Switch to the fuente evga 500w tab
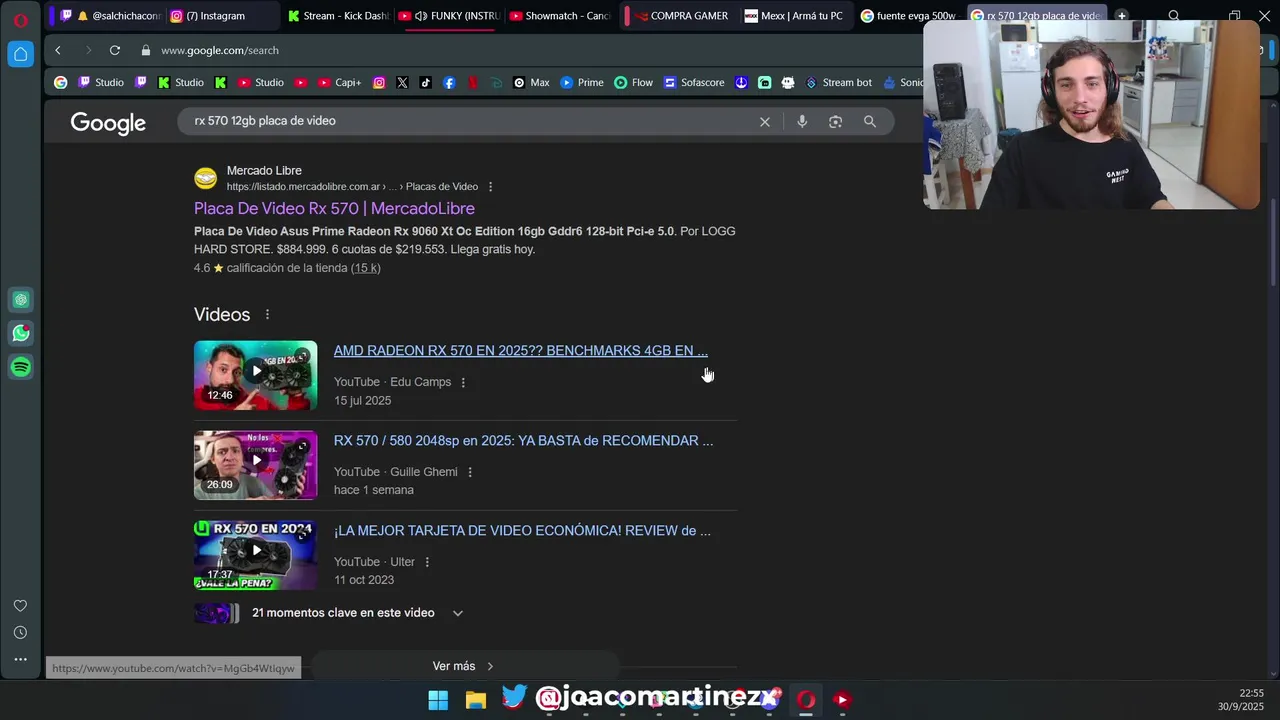1280x720 pixels. [x=909, y=16]
